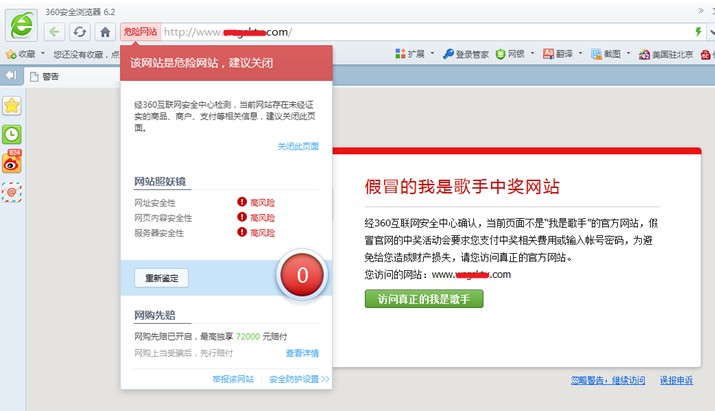Open the sidebar favorites star icon
Screen dimensions: 715x411
pyautogui.click(x=11, y=106)
